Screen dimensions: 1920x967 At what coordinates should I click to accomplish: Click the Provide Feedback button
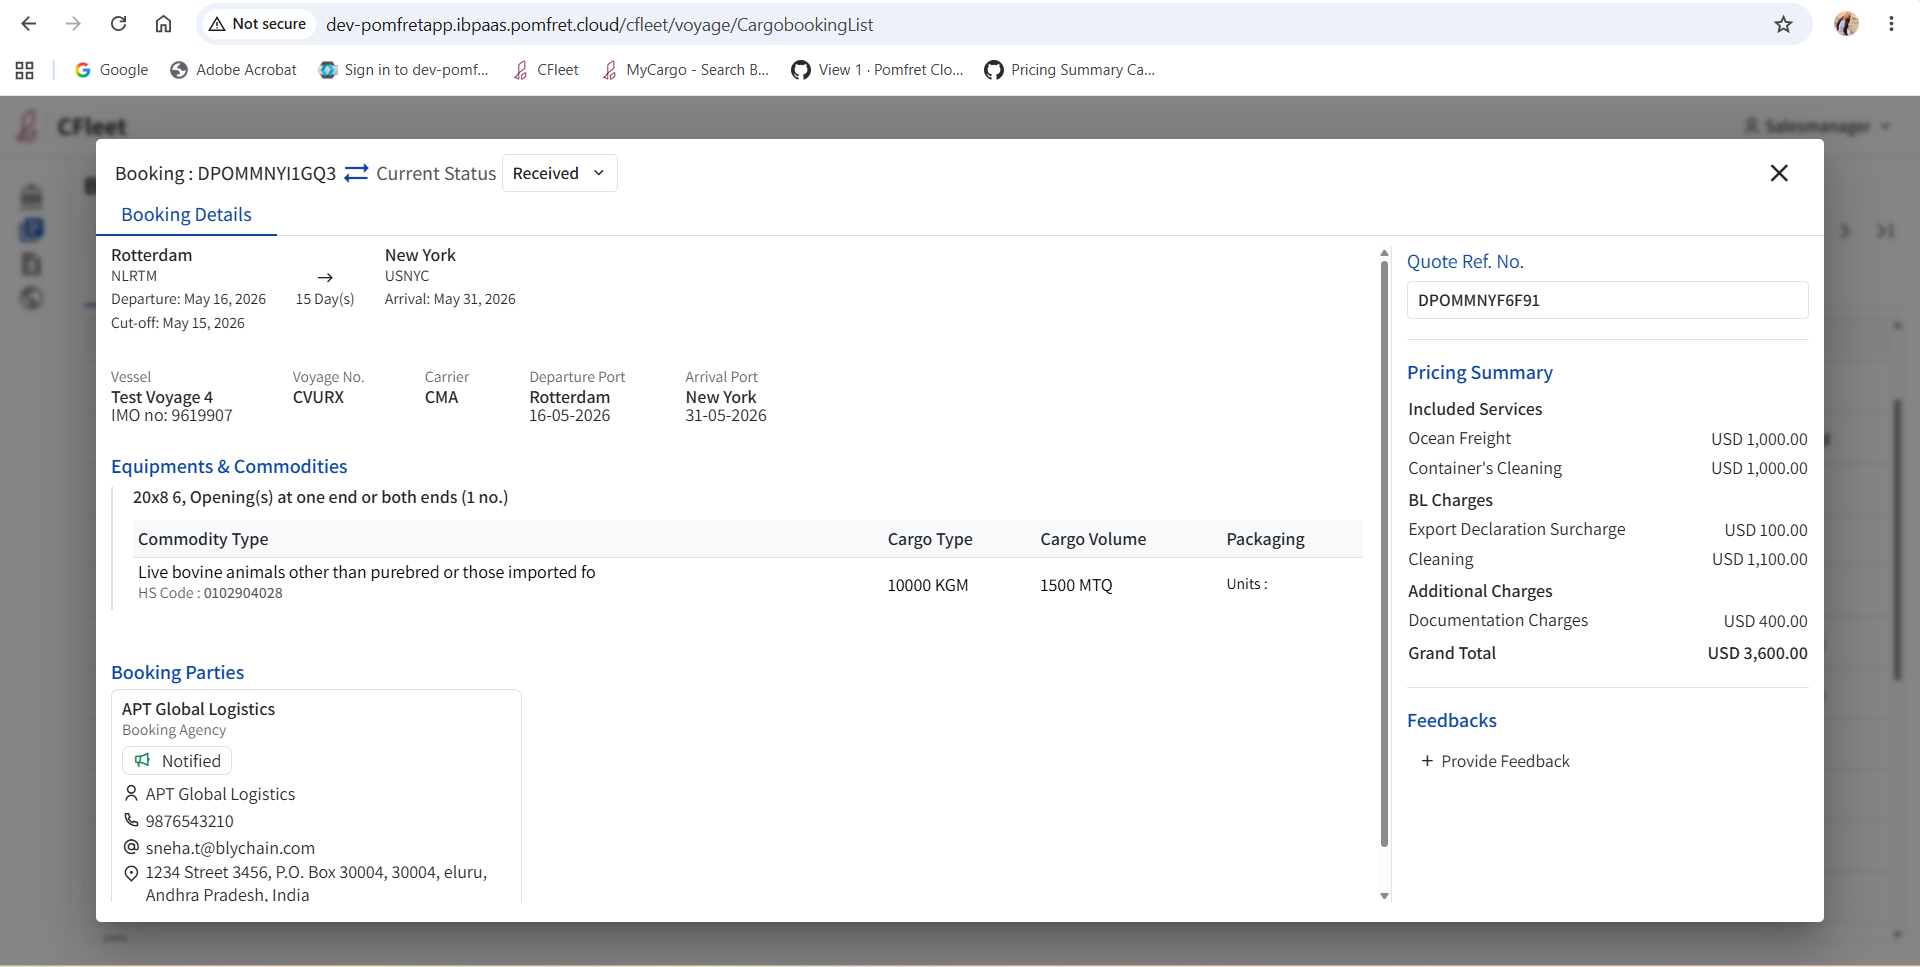click(1495, 761)
